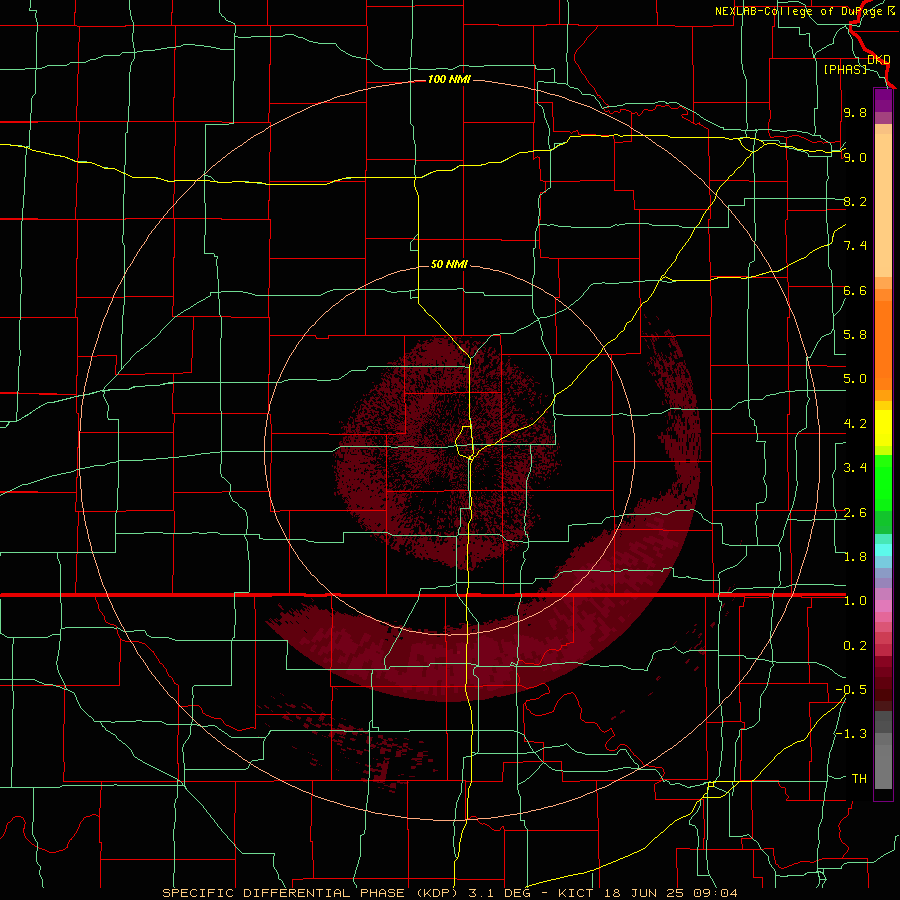Click the 7.4 scale value

pos(855,246)
